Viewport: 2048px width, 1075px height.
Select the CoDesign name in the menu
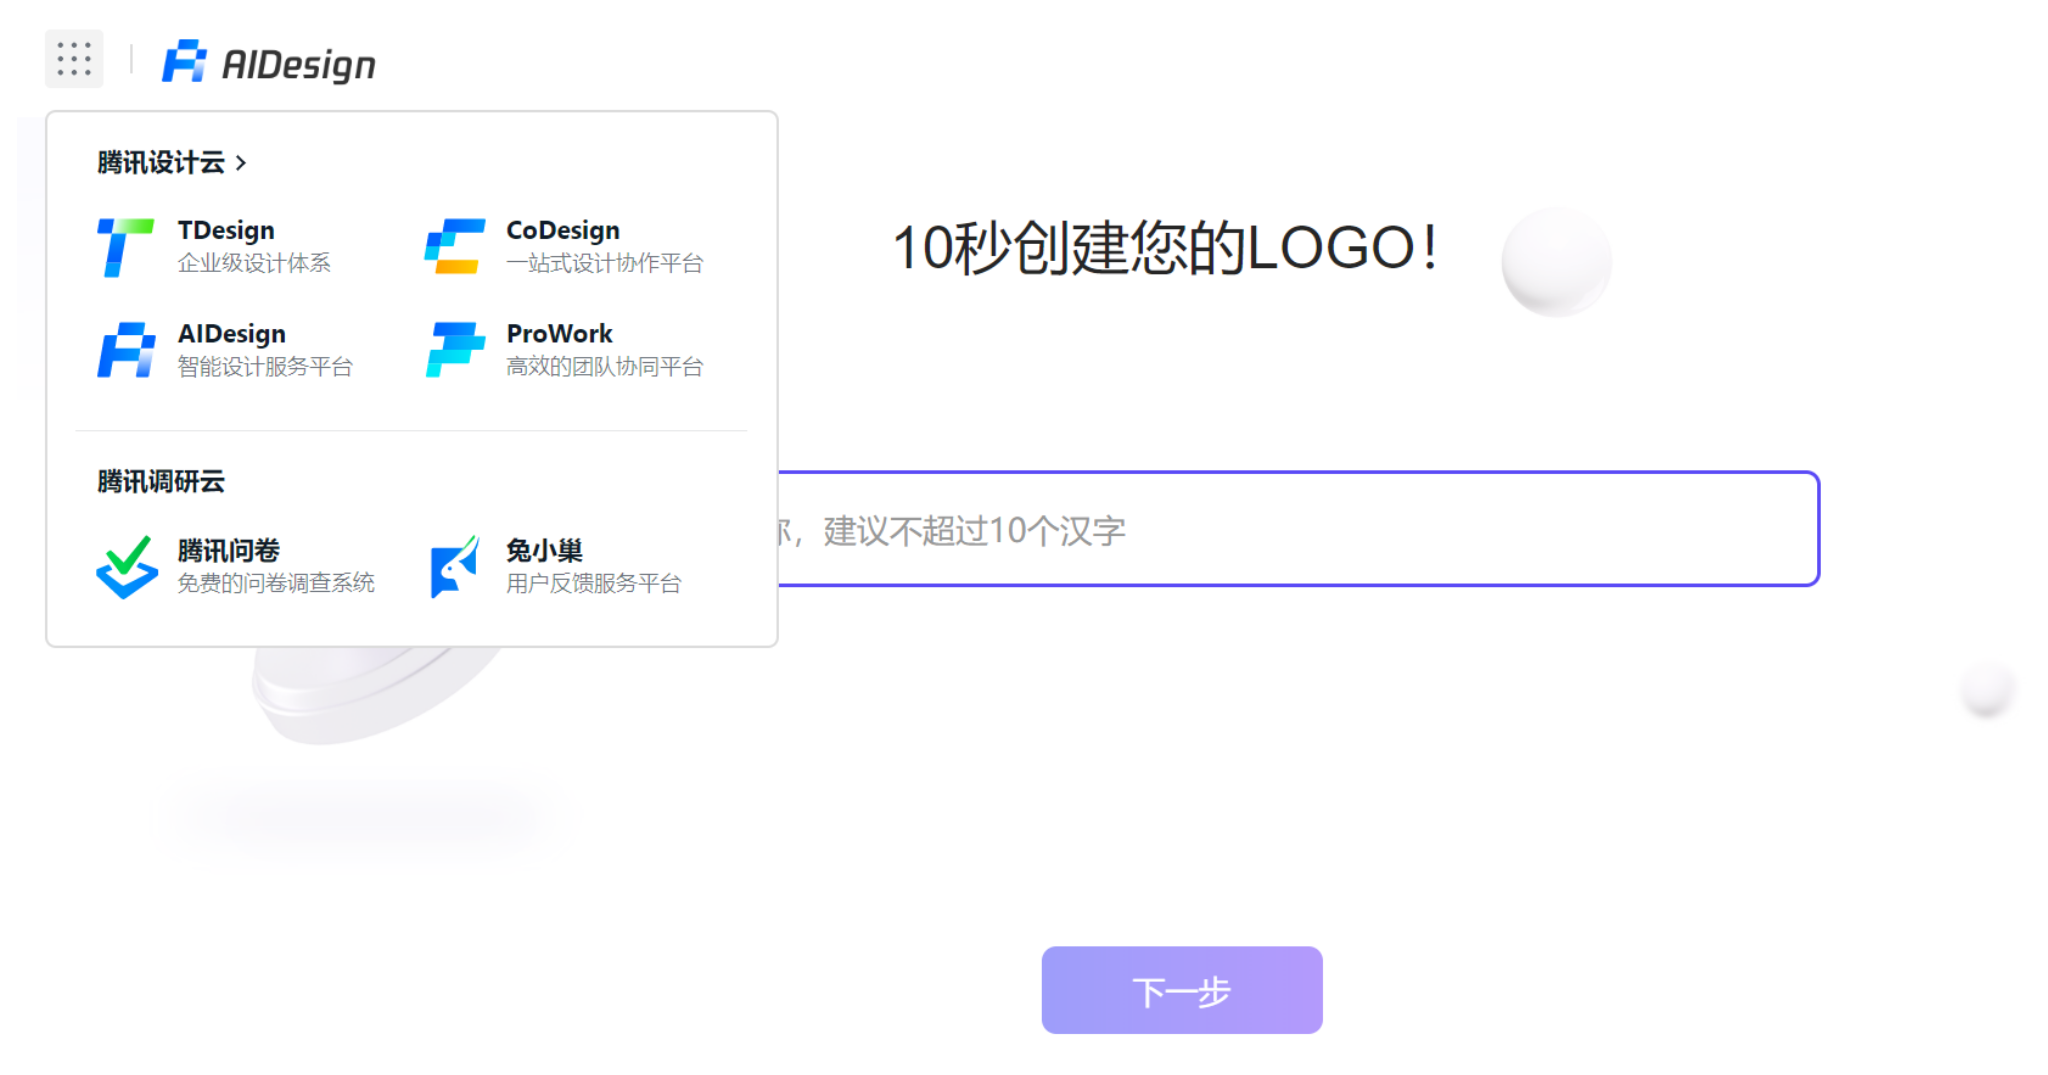coord(562,230)
